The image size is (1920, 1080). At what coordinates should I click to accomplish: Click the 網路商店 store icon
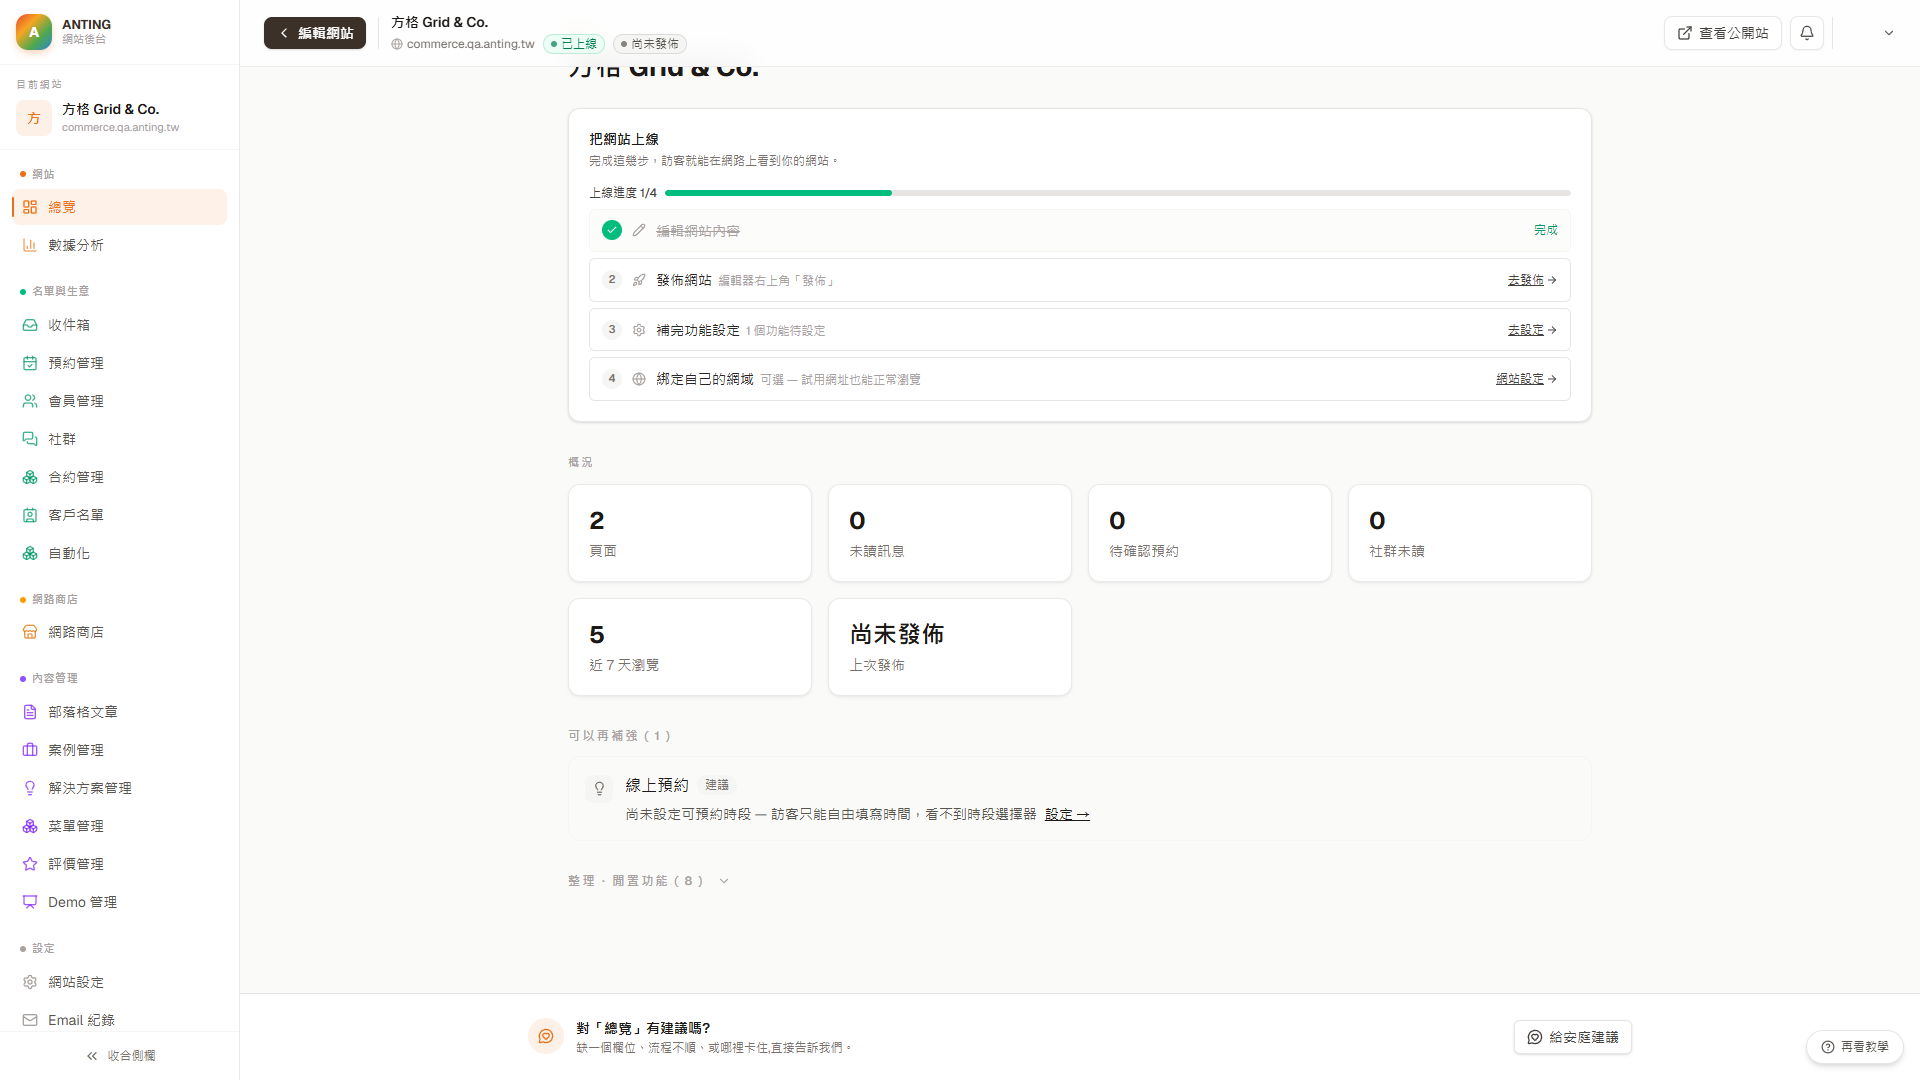pos(30,632)
